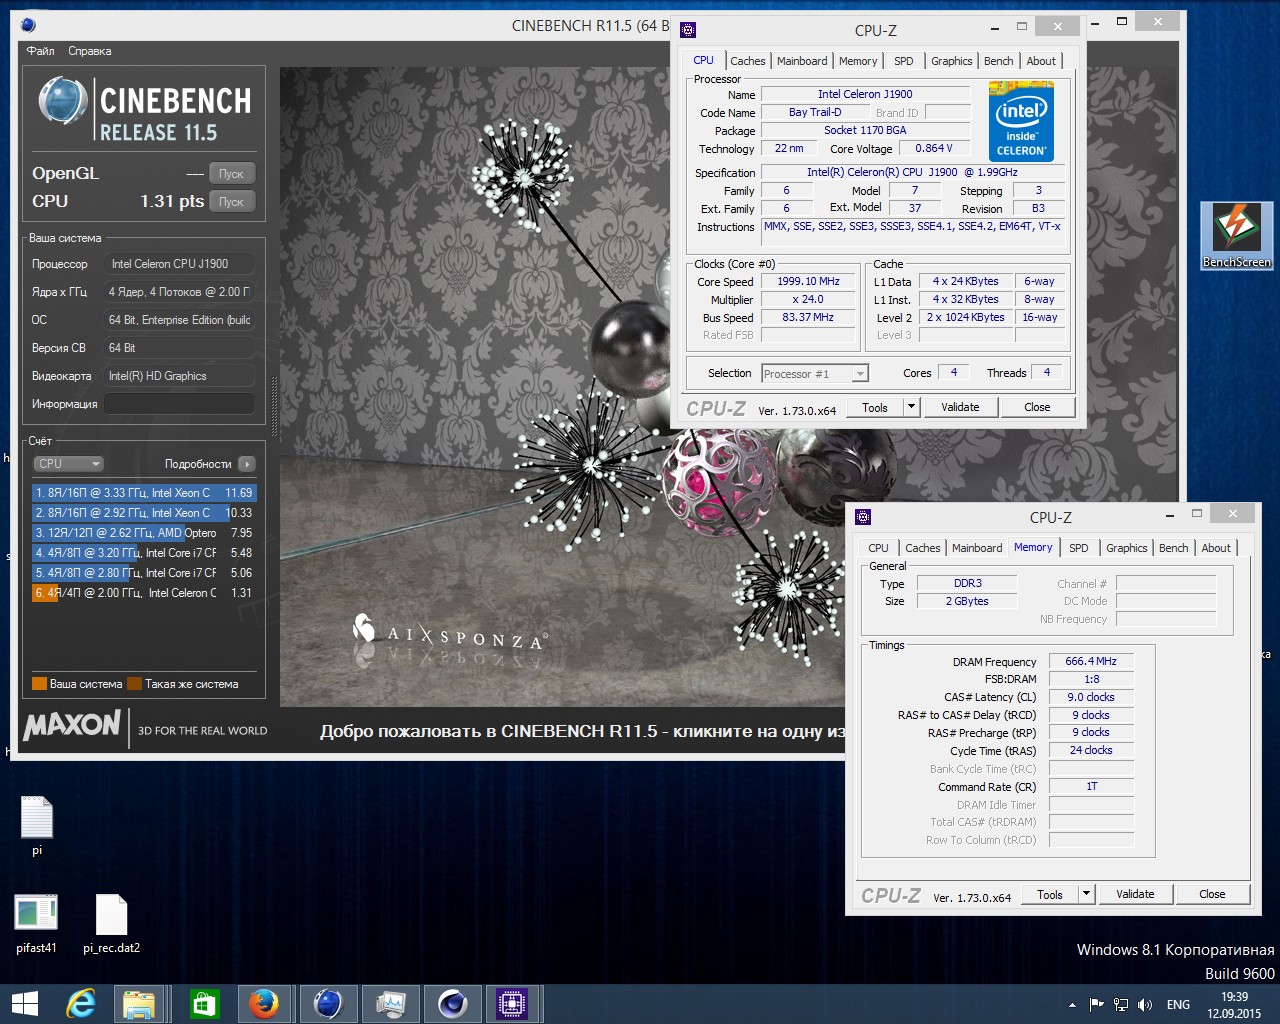1280x1024 pixels.
Task: Expand Подробности details arrow in Cinebench
Action: 247,464
